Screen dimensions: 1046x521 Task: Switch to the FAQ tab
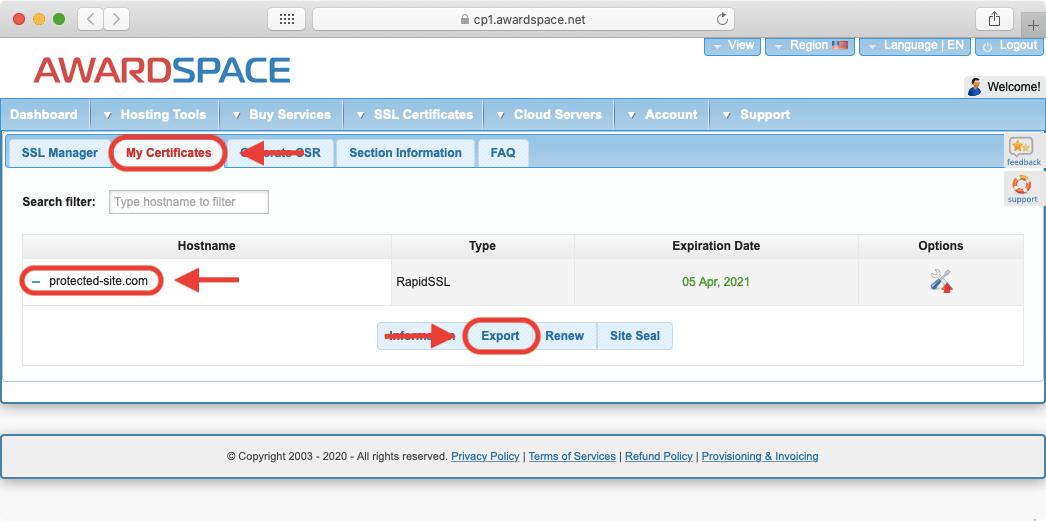(503, 153)
